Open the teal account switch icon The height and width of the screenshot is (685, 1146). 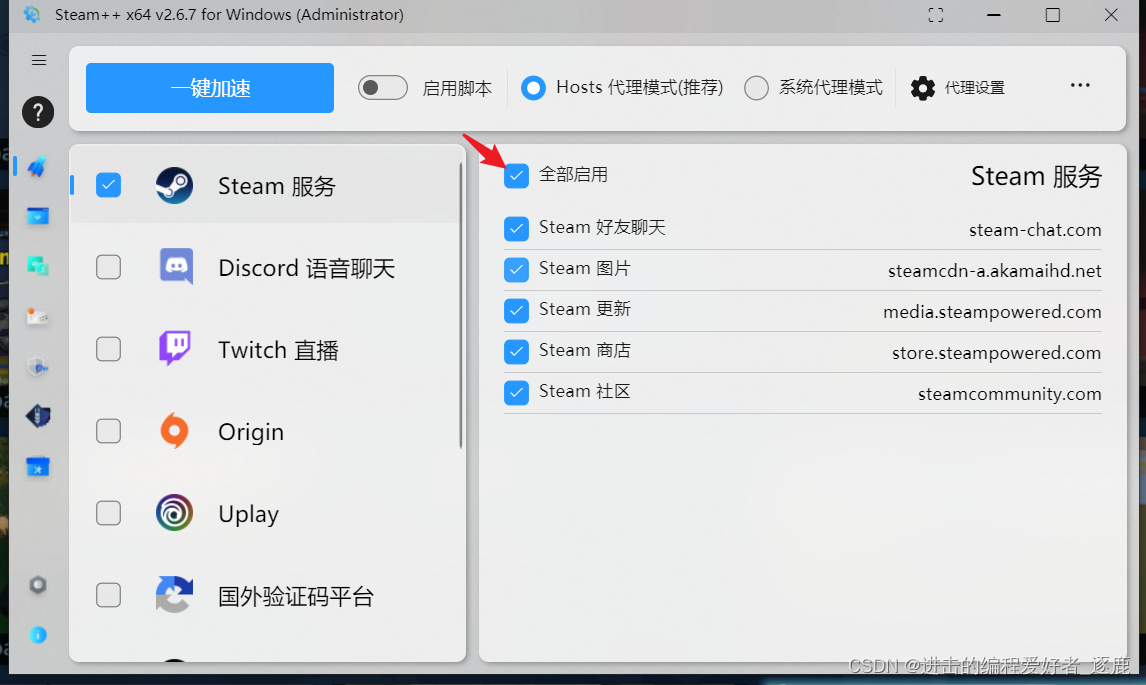37,265
